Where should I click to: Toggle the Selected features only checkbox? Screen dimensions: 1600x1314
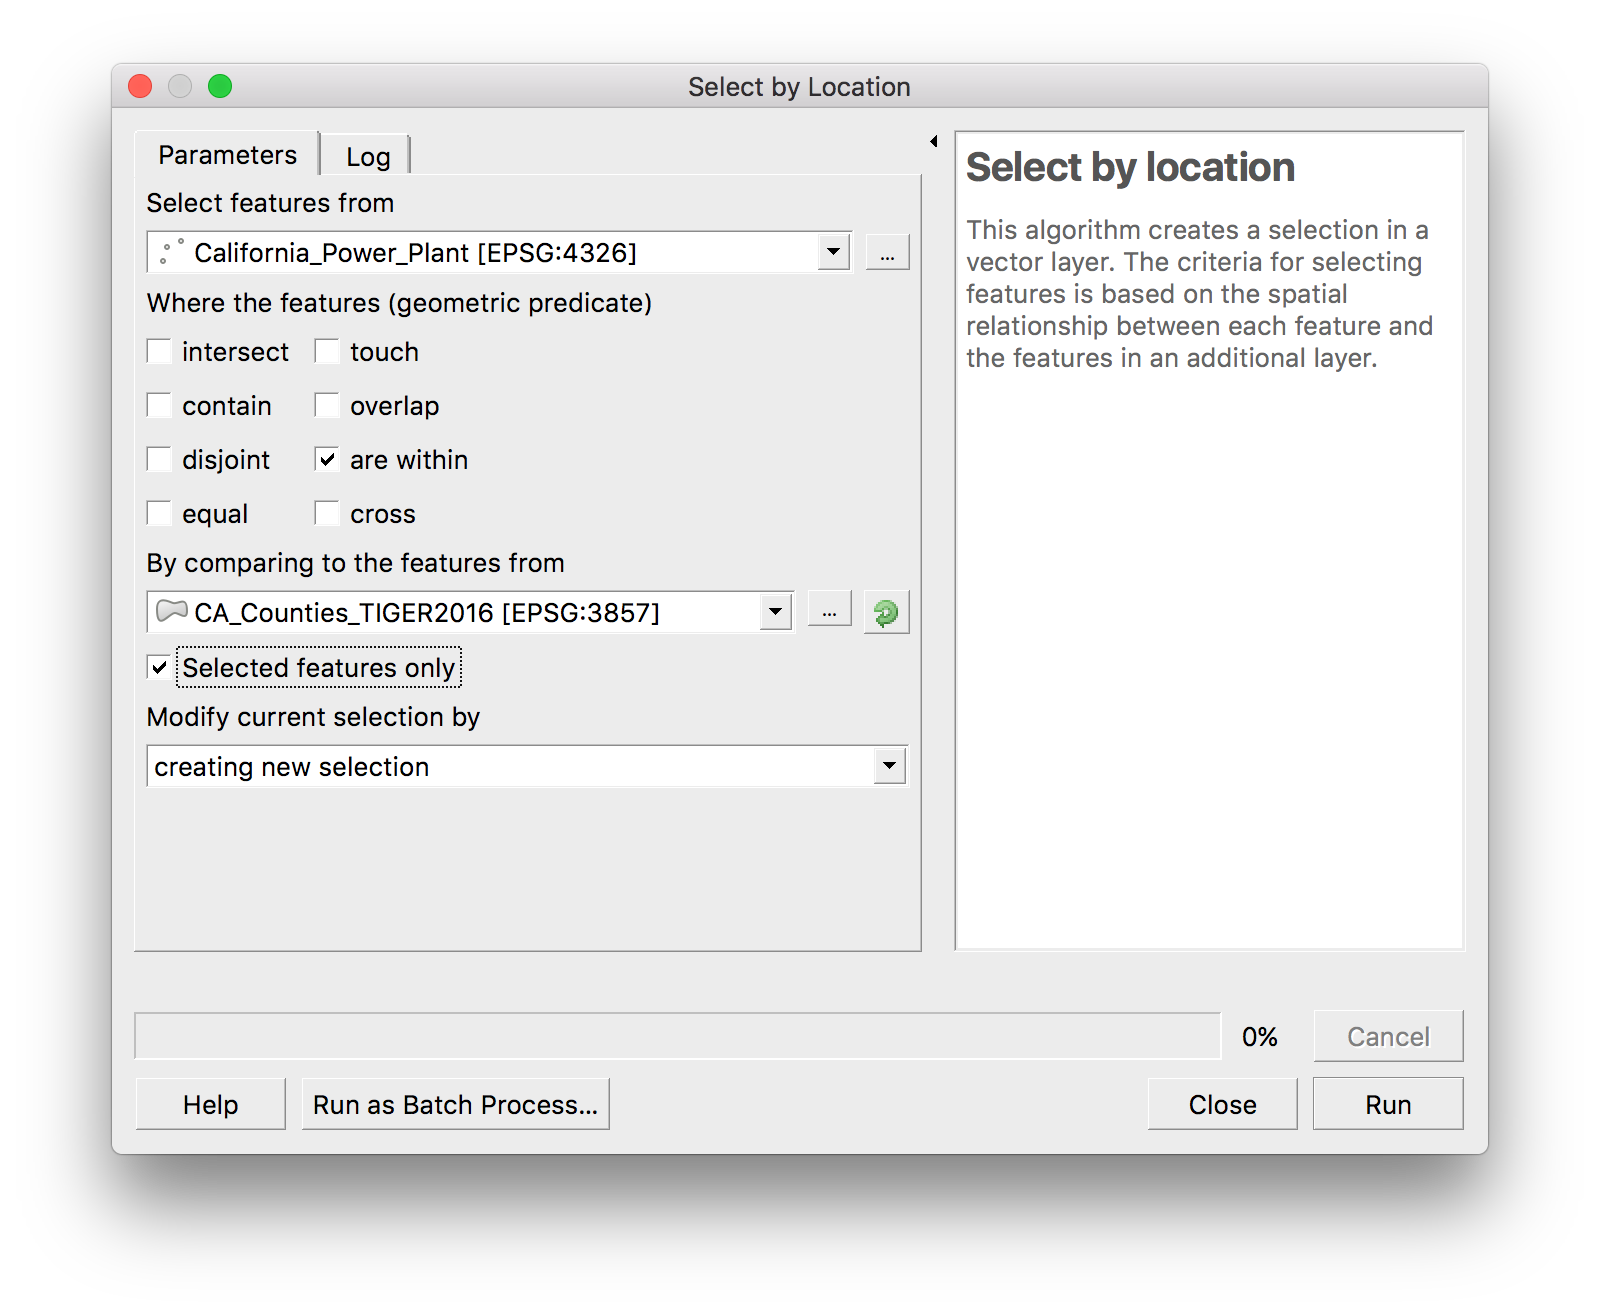(x=159, y=667)
